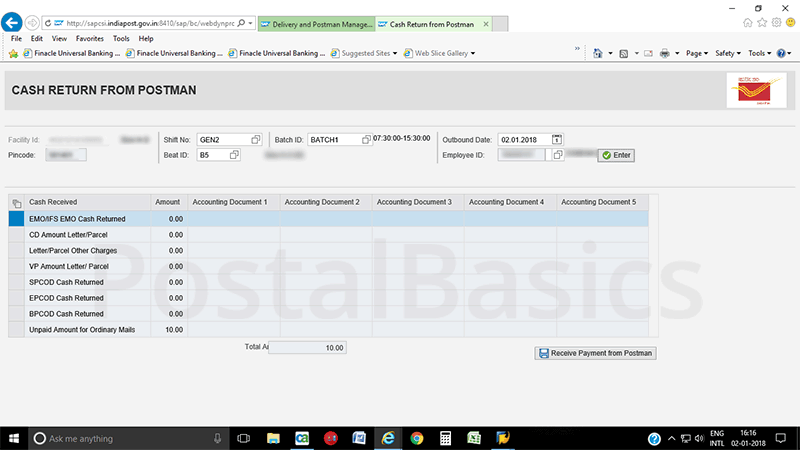Open the Favorites menu
Viewport: 800px width, 450px height.
point(89,38)
